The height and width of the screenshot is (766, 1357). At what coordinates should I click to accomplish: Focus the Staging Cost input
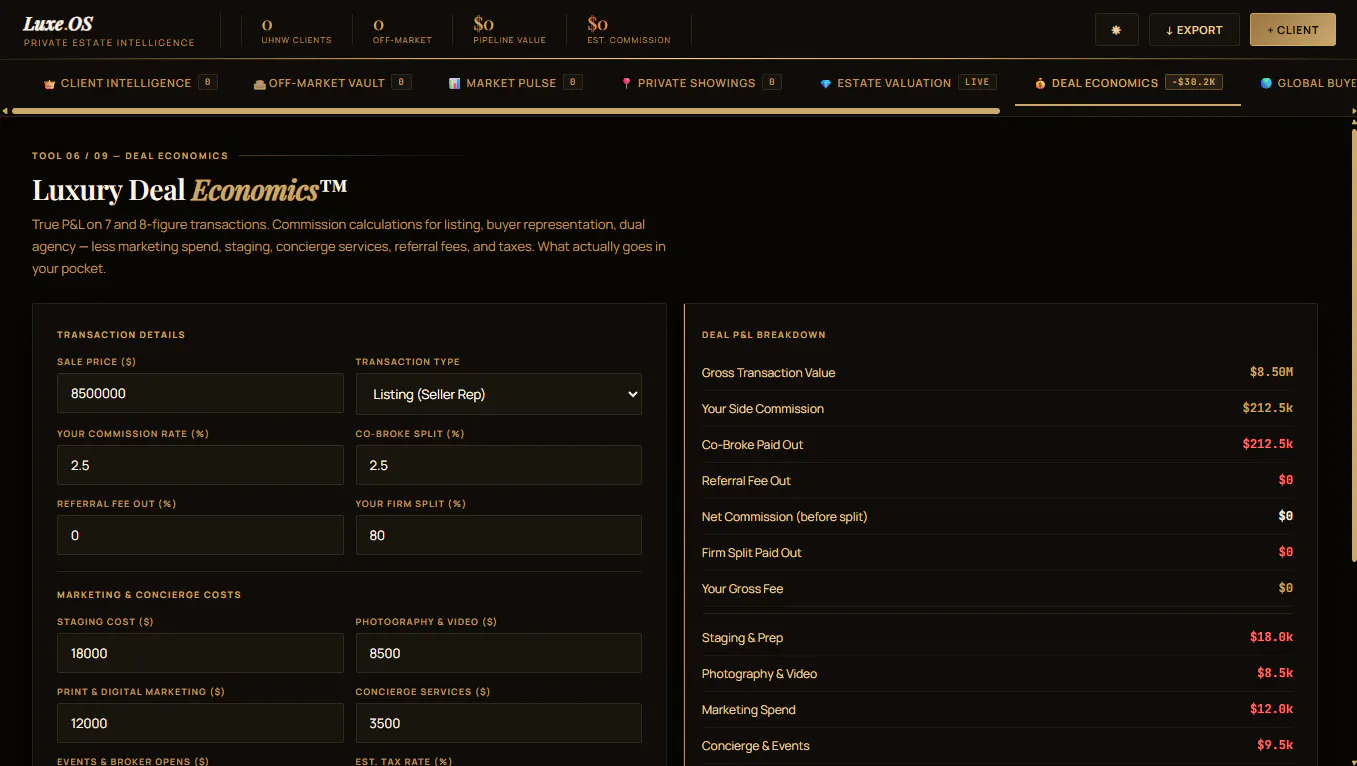[200, 653]
